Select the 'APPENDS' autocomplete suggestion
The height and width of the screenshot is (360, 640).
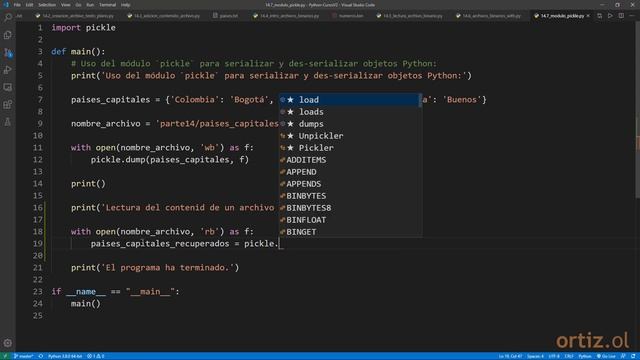click(350, 184)
